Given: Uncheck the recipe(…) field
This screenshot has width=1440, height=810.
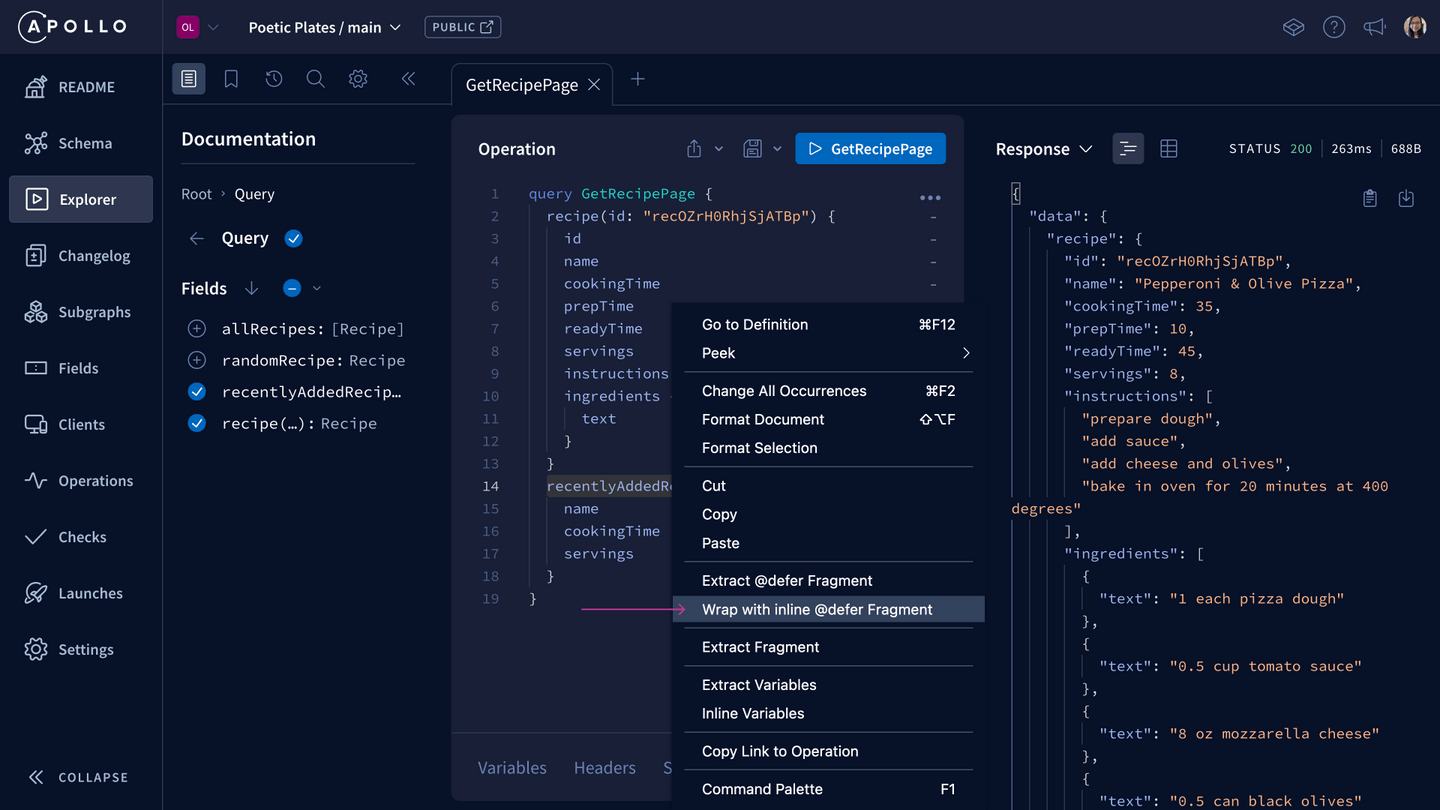Looking at the screenshot, I should (x=196, y=423).
